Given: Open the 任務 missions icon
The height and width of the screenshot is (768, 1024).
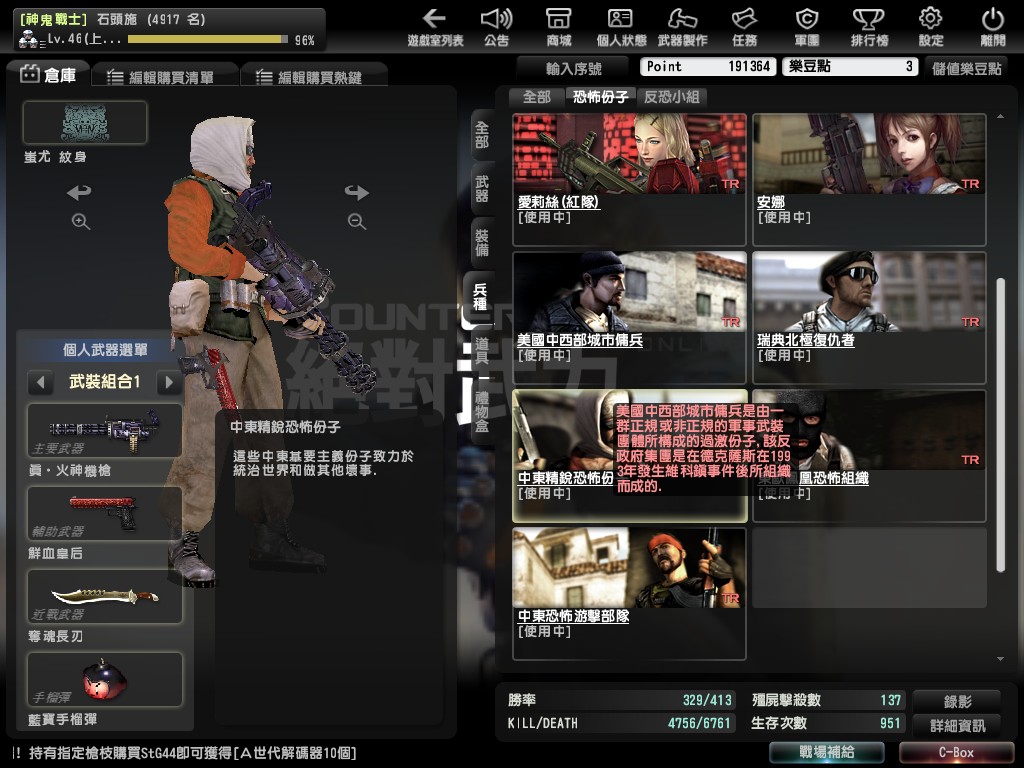Looking at the screenshot, I should click(744, 27).
